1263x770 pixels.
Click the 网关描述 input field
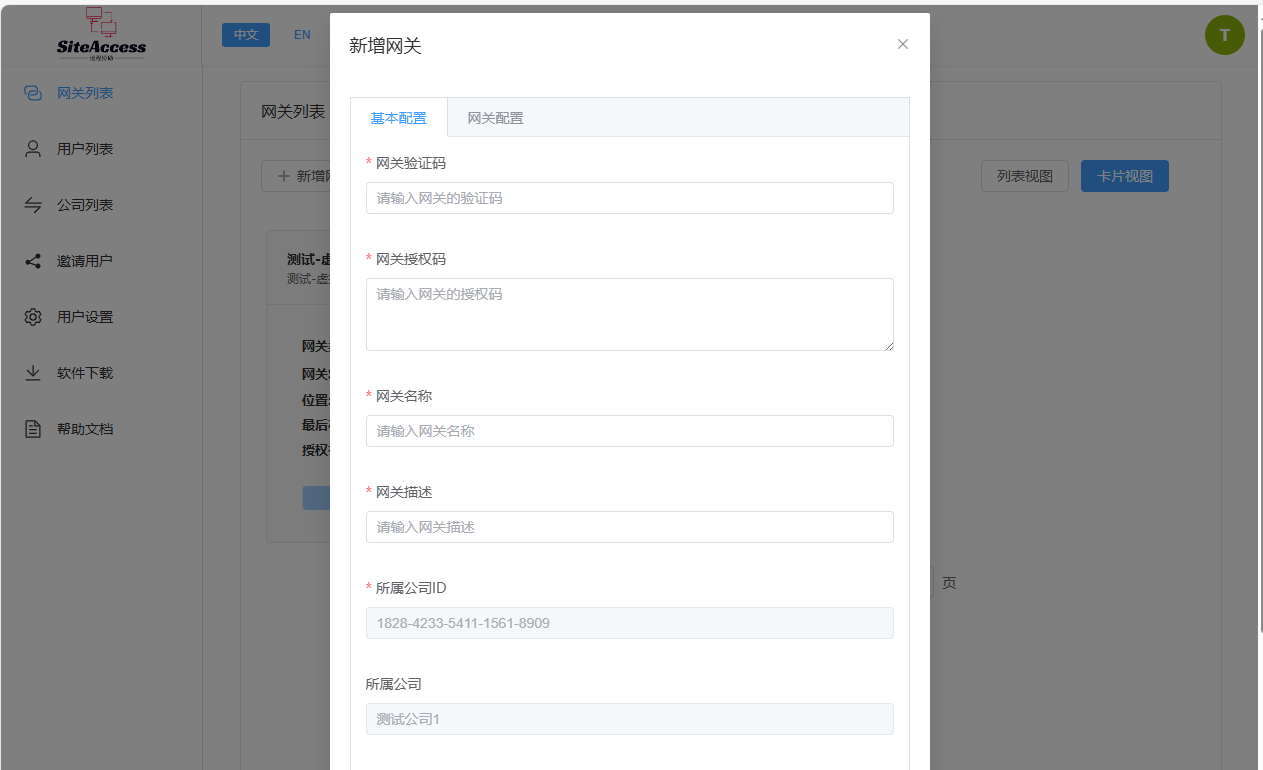coord(629,527)
